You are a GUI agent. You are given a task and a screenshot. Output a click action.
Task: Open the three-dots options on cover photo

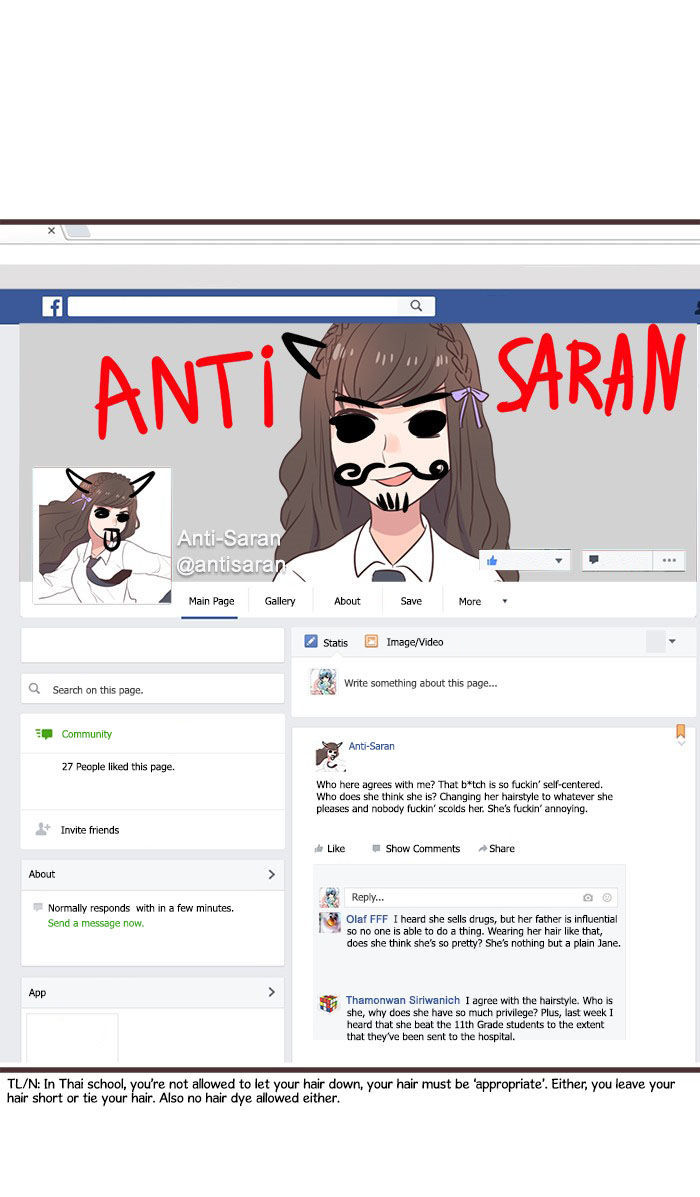669,561
